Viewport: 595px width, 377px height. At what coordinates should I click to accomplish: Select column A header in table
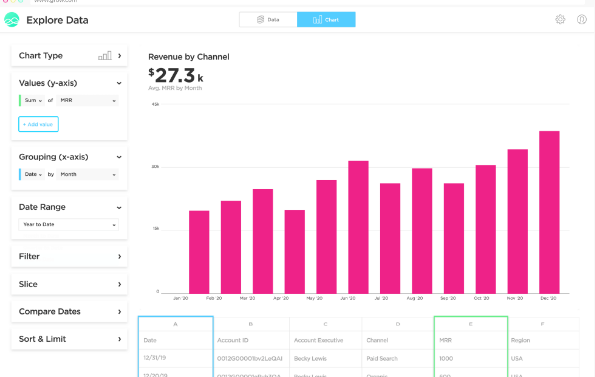click(x=176, y=324)
